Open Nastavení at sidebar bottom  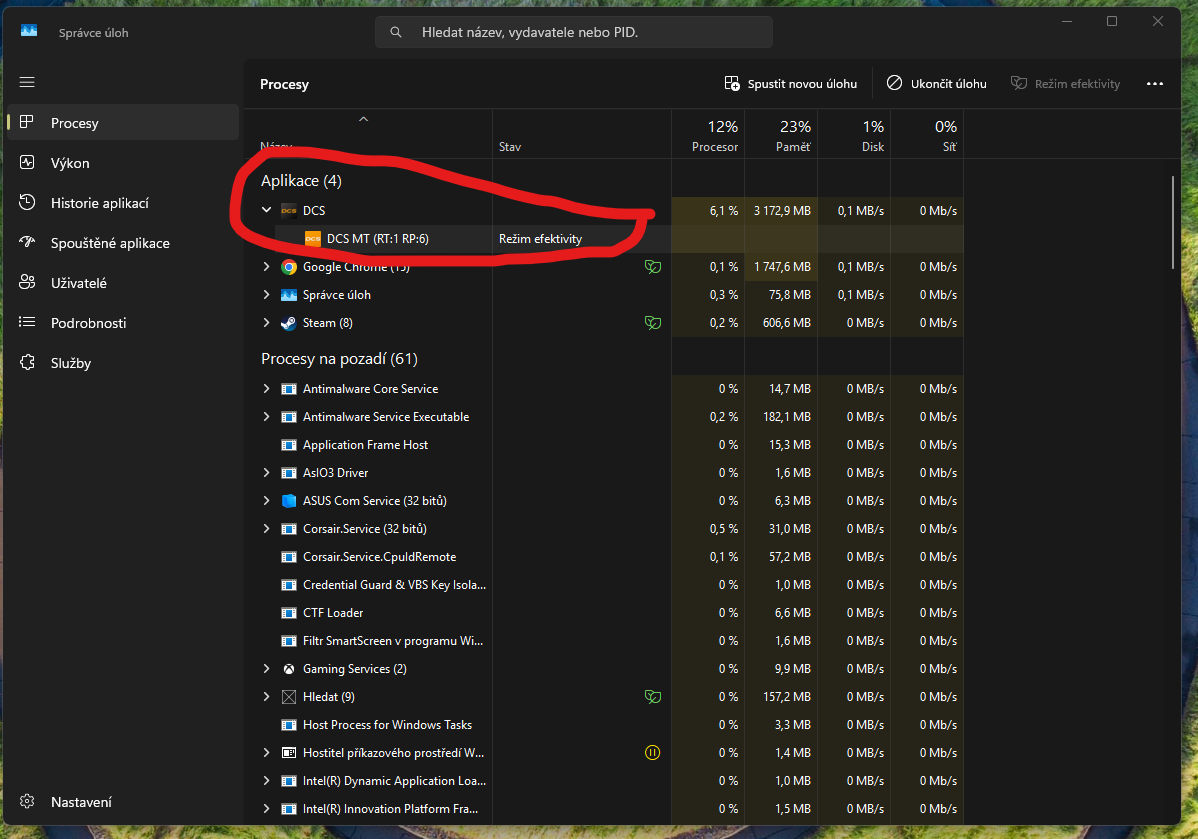tap(122, 802)
